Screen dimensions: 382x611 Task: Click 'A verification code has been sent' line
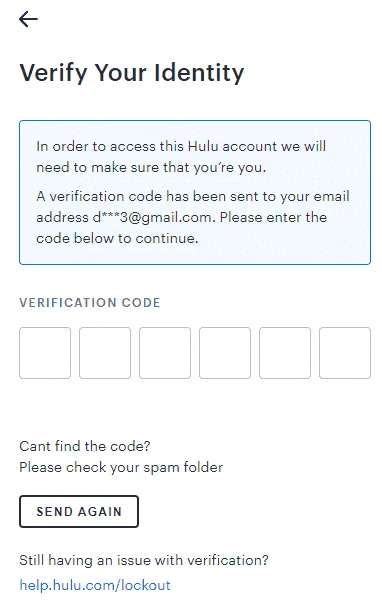point(193,196)
